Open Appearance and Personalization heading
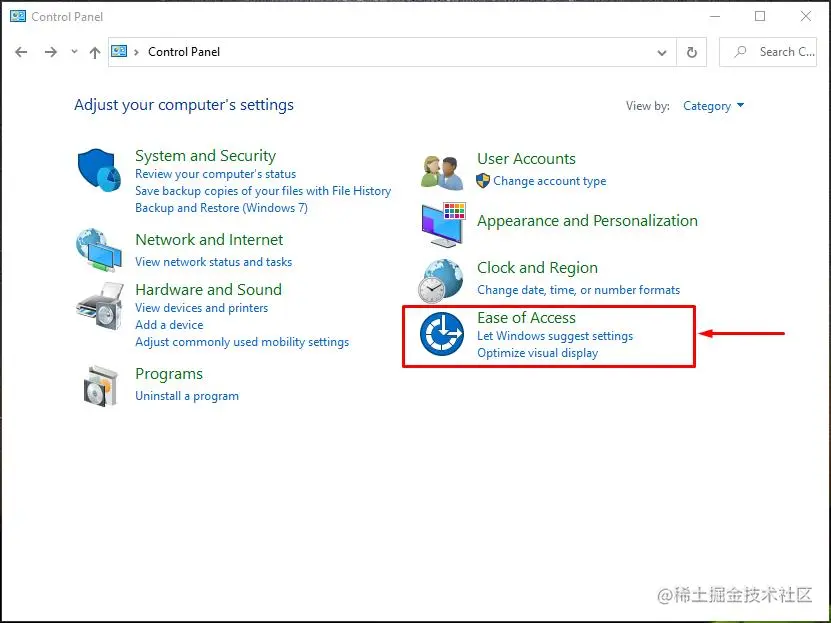This screenshot has height=623, width=831. (x=587, y=221)
